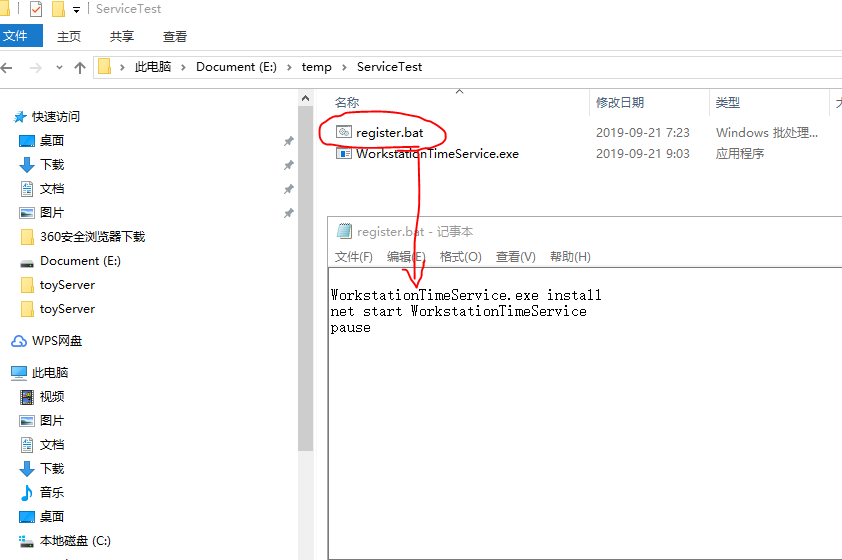842x560 pixels.
Task: Open 视频 under 此电脑
Action: pyautogui.click(x=52, y=397)
